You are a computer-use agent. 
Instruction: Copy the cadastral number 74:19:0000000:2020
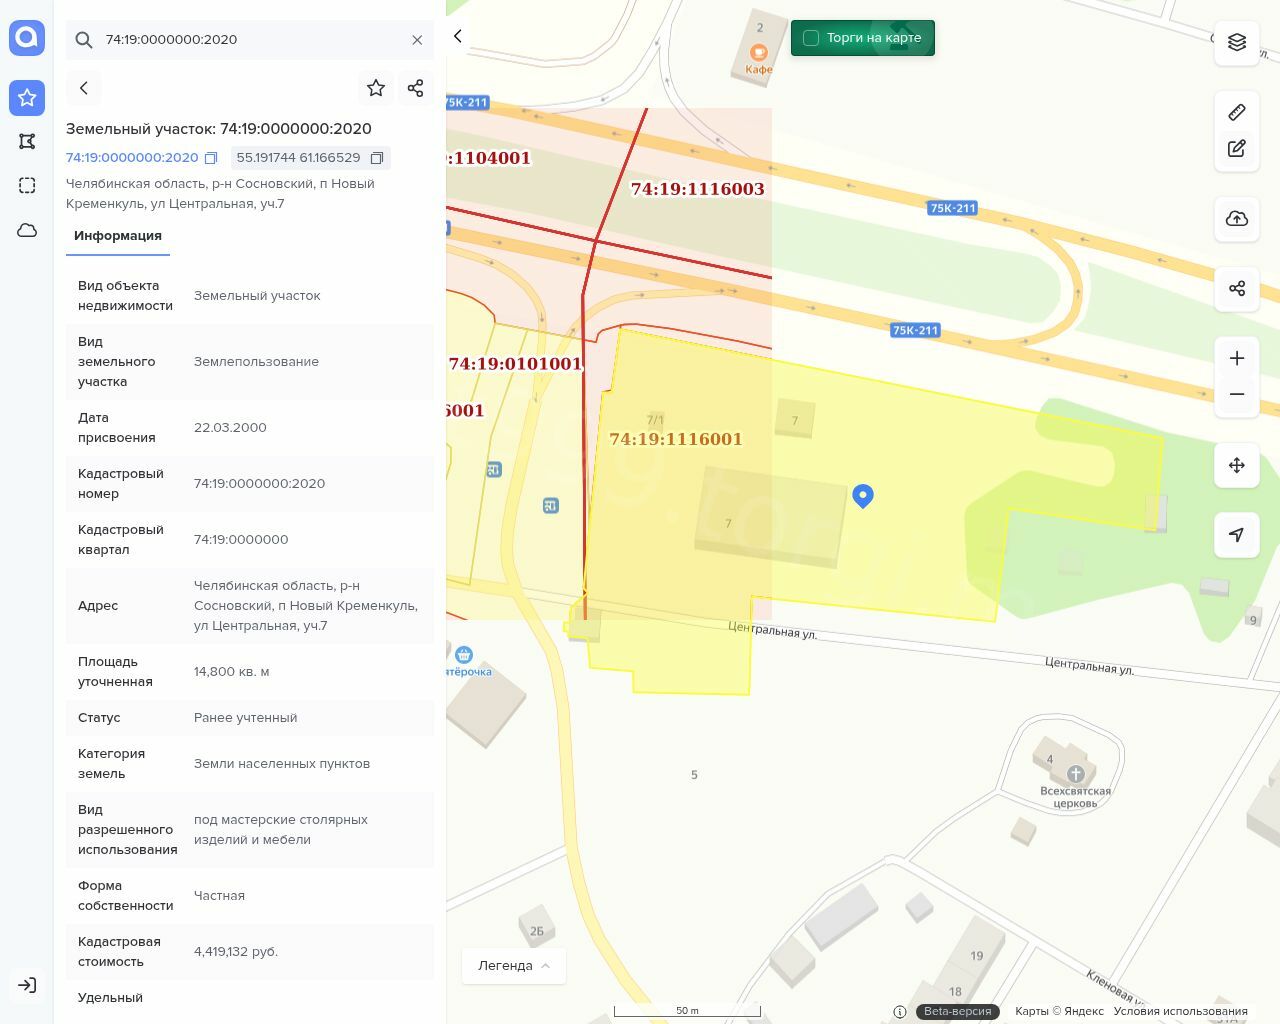pos(211,158)
